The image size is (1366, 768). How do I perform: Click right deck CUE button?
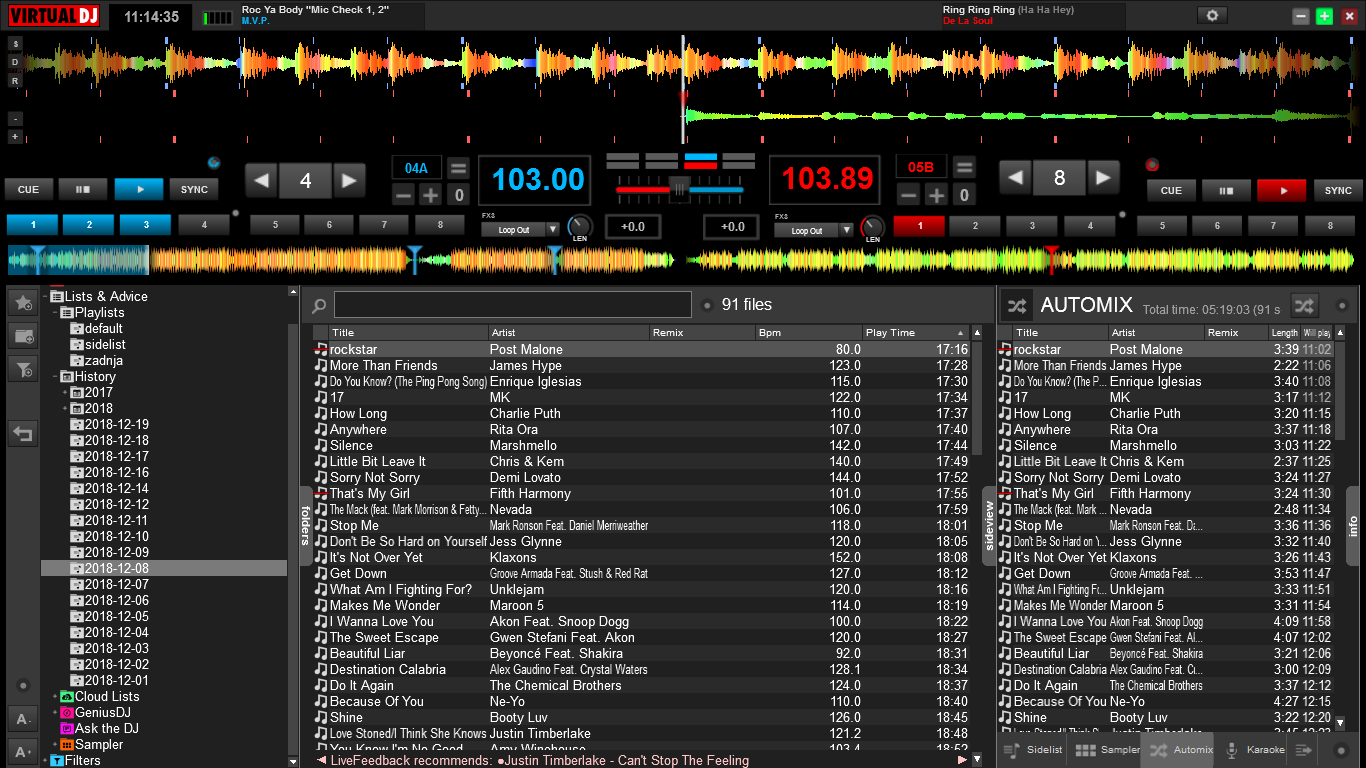(1171, 190)
